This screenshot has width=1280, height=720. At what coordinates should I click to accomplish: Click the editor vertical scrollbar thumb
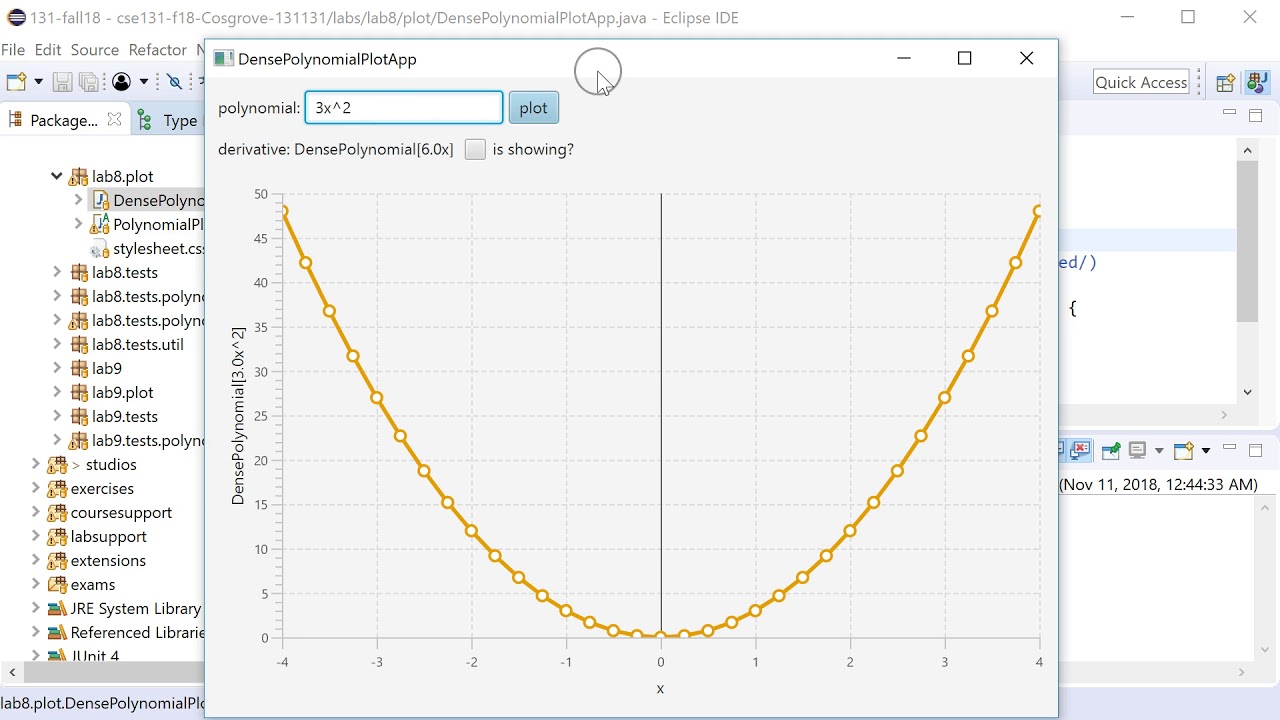point(1247,241)
